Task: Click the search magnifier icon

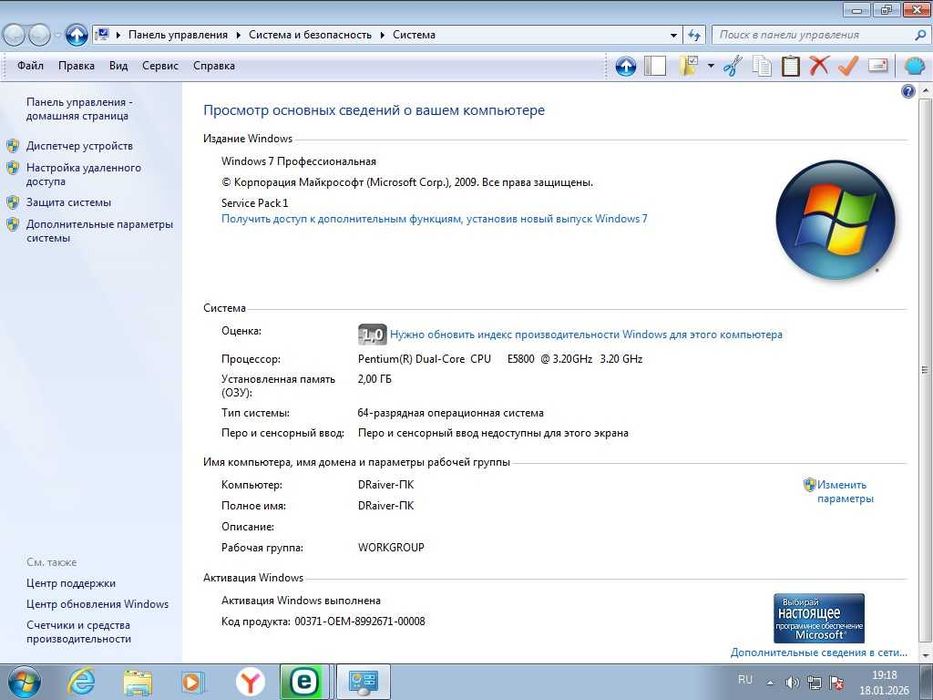Action: click(920, 35)
